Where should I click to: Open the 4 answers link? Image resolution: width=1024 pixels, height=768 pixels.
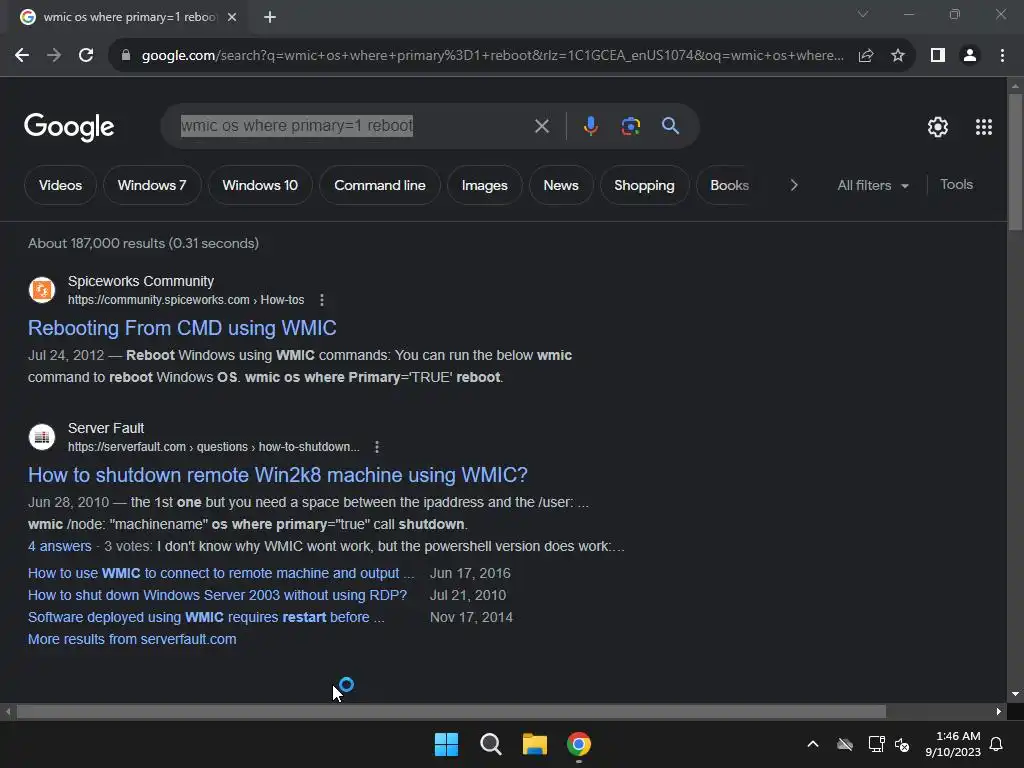[x=59, y=546]
